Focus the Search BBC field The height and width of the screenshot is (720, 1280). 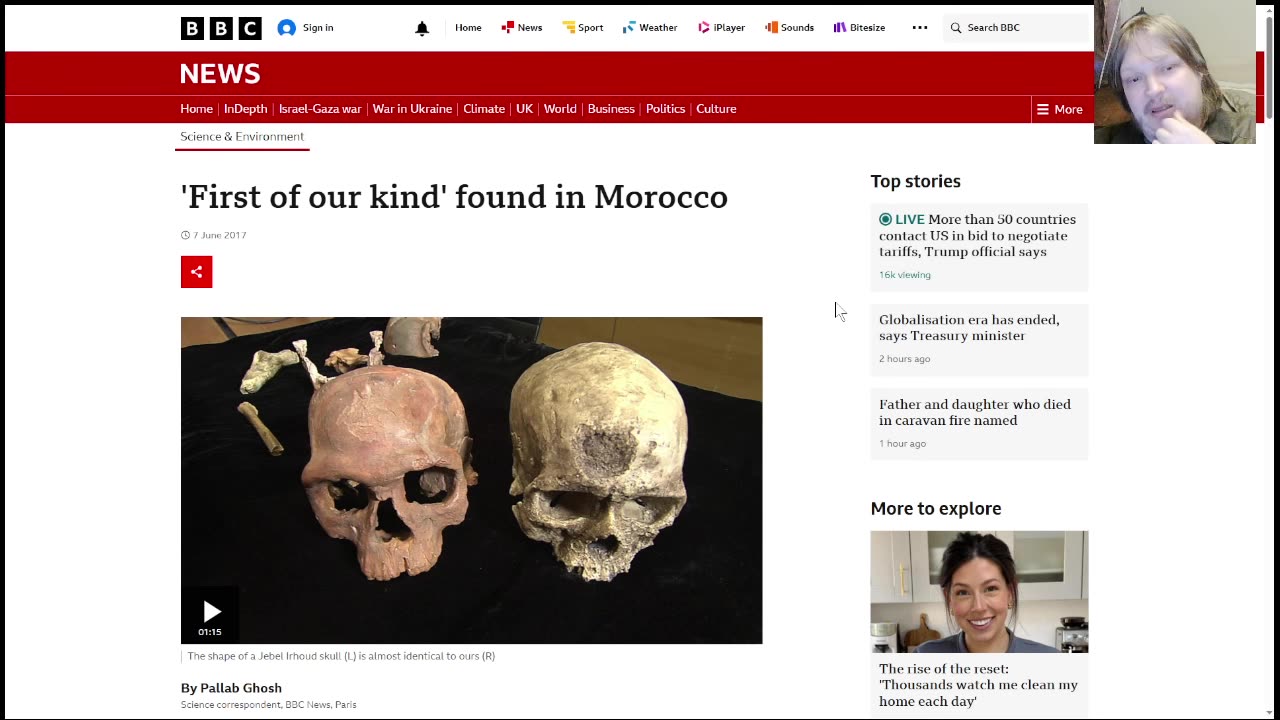[x=1016, y=28]
